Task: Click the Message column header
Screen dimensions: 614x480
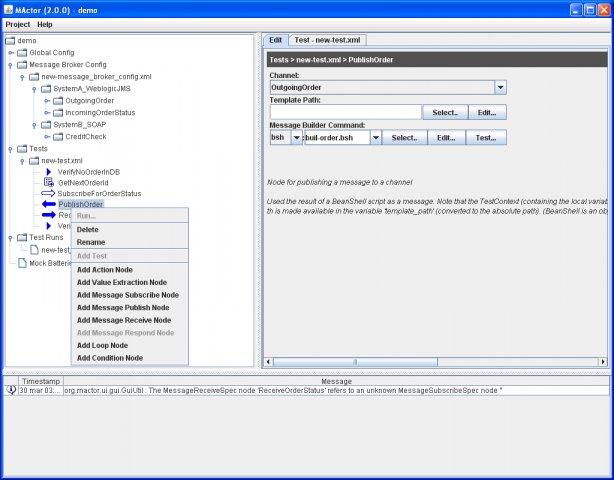Action: pyautogui.click(x=336, y=381)
